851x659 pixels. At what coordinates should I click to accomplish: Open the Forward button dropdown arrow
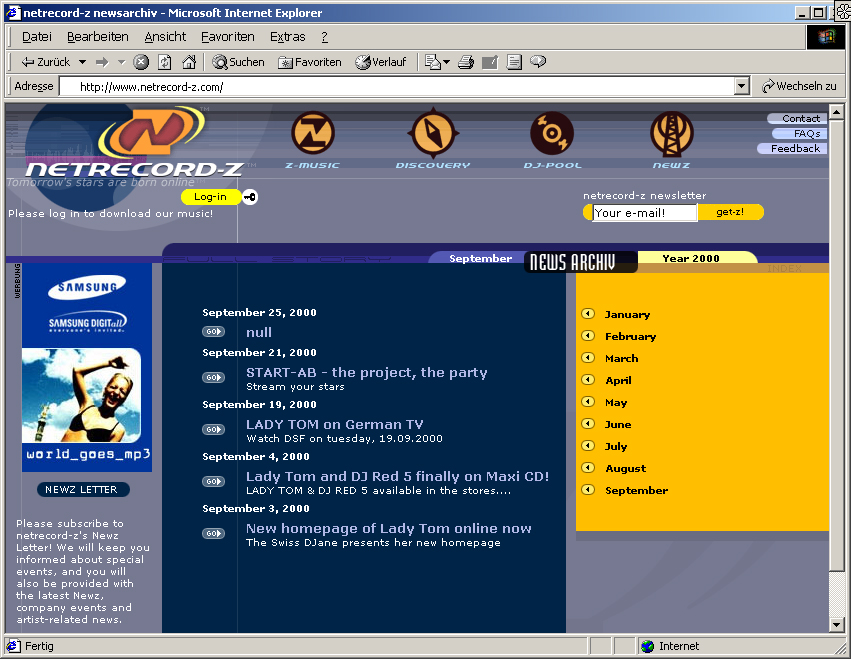click(122, 62)
